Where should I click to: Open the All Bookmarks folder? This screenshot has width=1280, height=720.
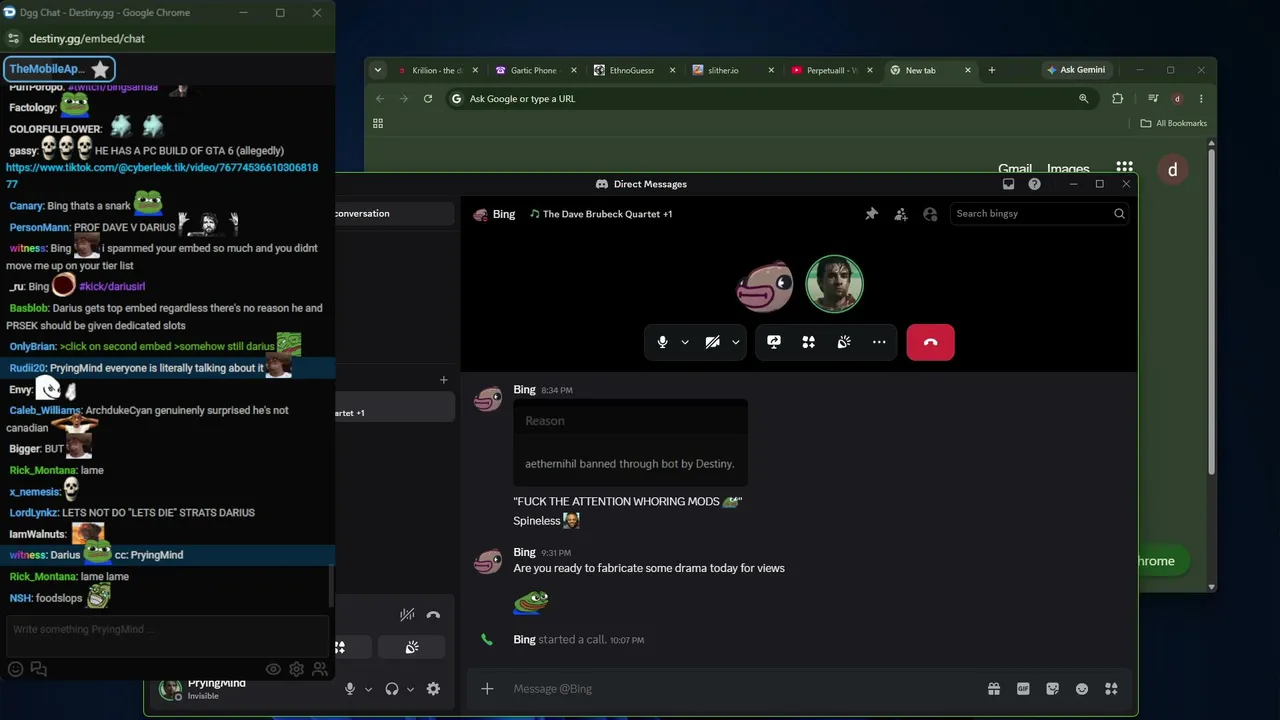click(1174, 123)
